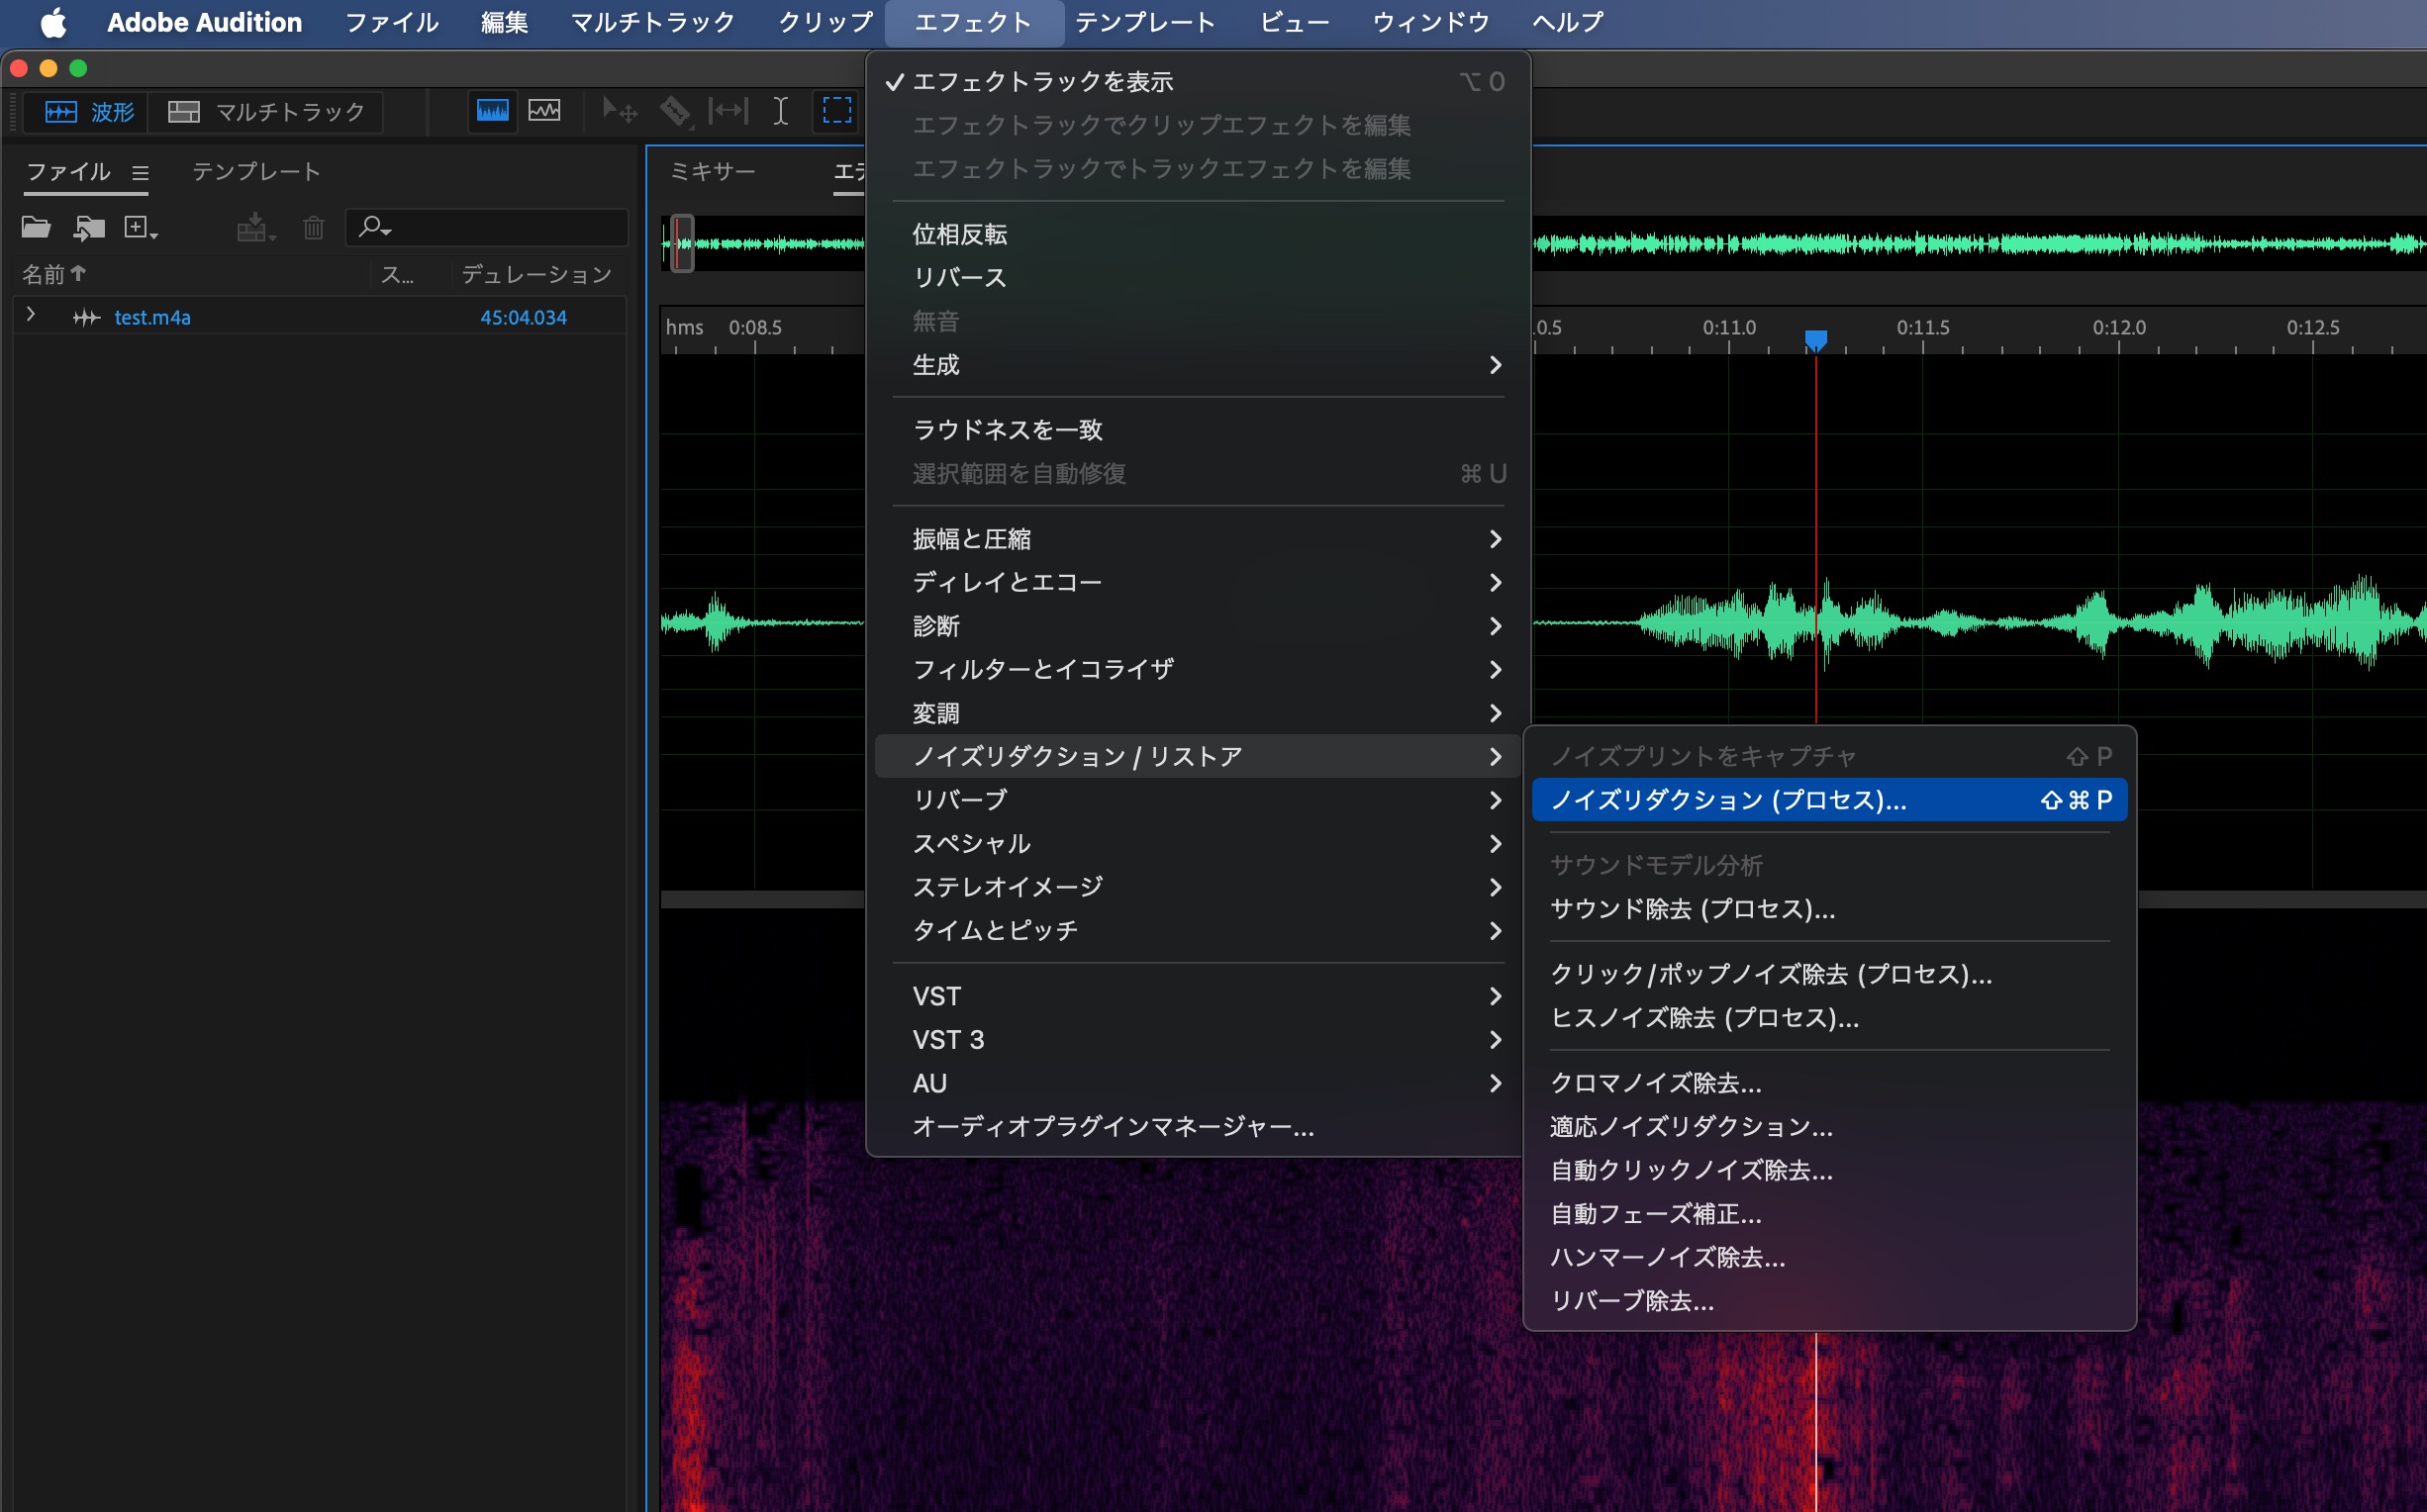Expand the 変調 submenu
The image size is (2427, 1512).
pos(1197,713)
